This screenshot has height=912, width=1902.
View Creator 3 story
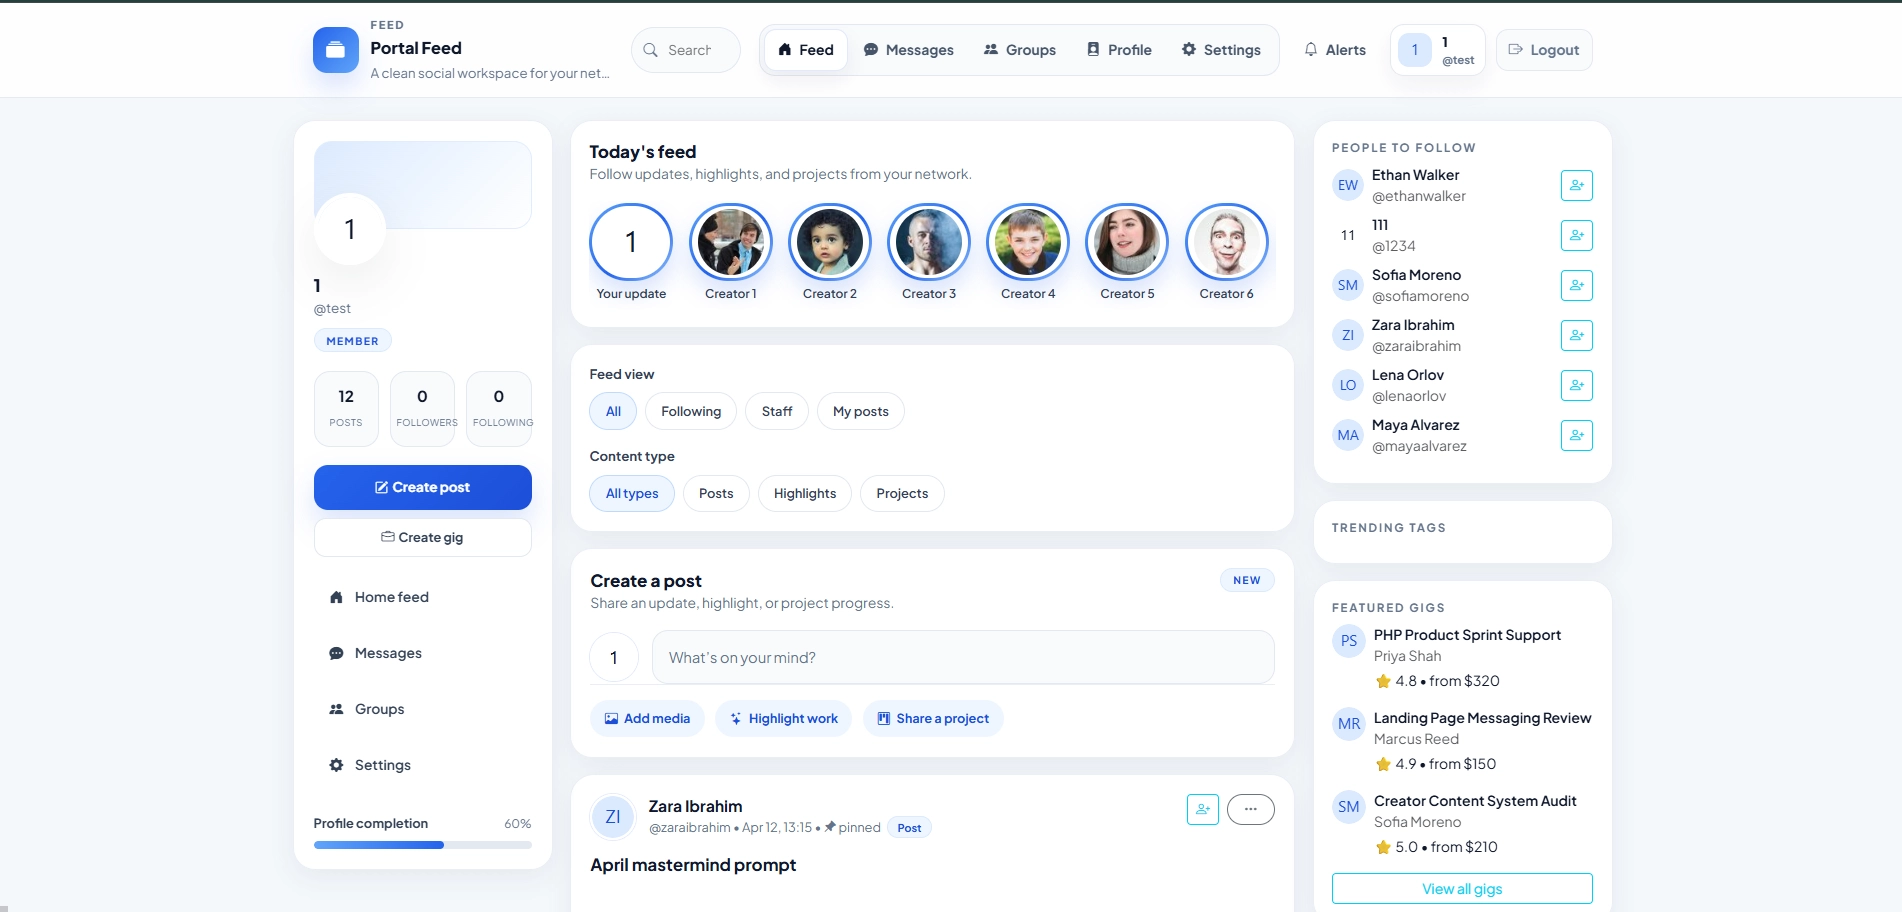point(929,242)
